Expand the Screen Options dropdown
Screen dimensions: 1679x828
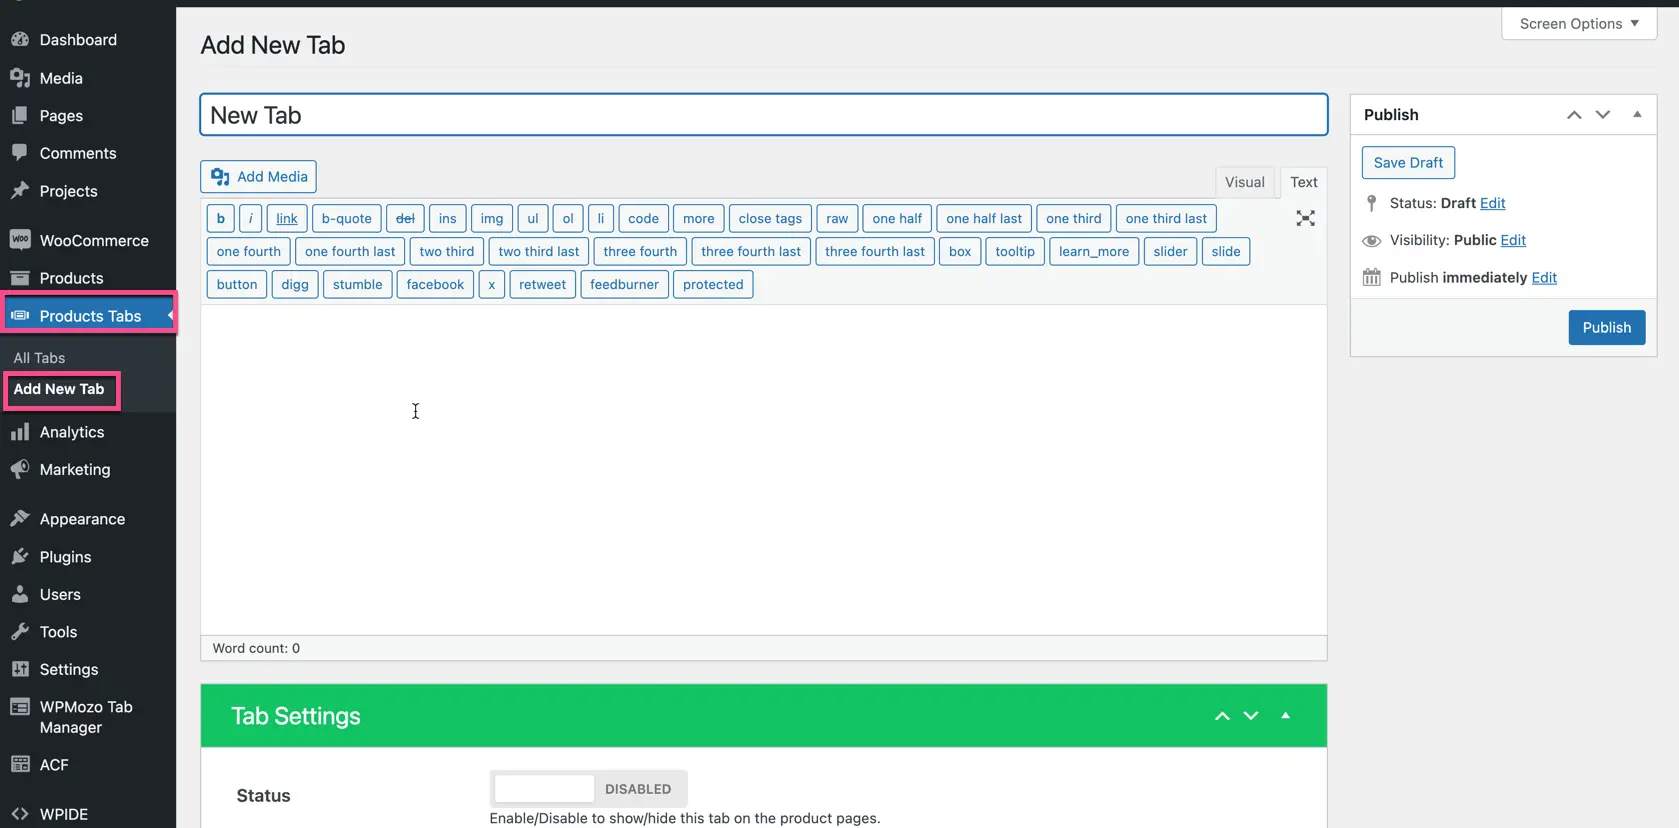1578,24
